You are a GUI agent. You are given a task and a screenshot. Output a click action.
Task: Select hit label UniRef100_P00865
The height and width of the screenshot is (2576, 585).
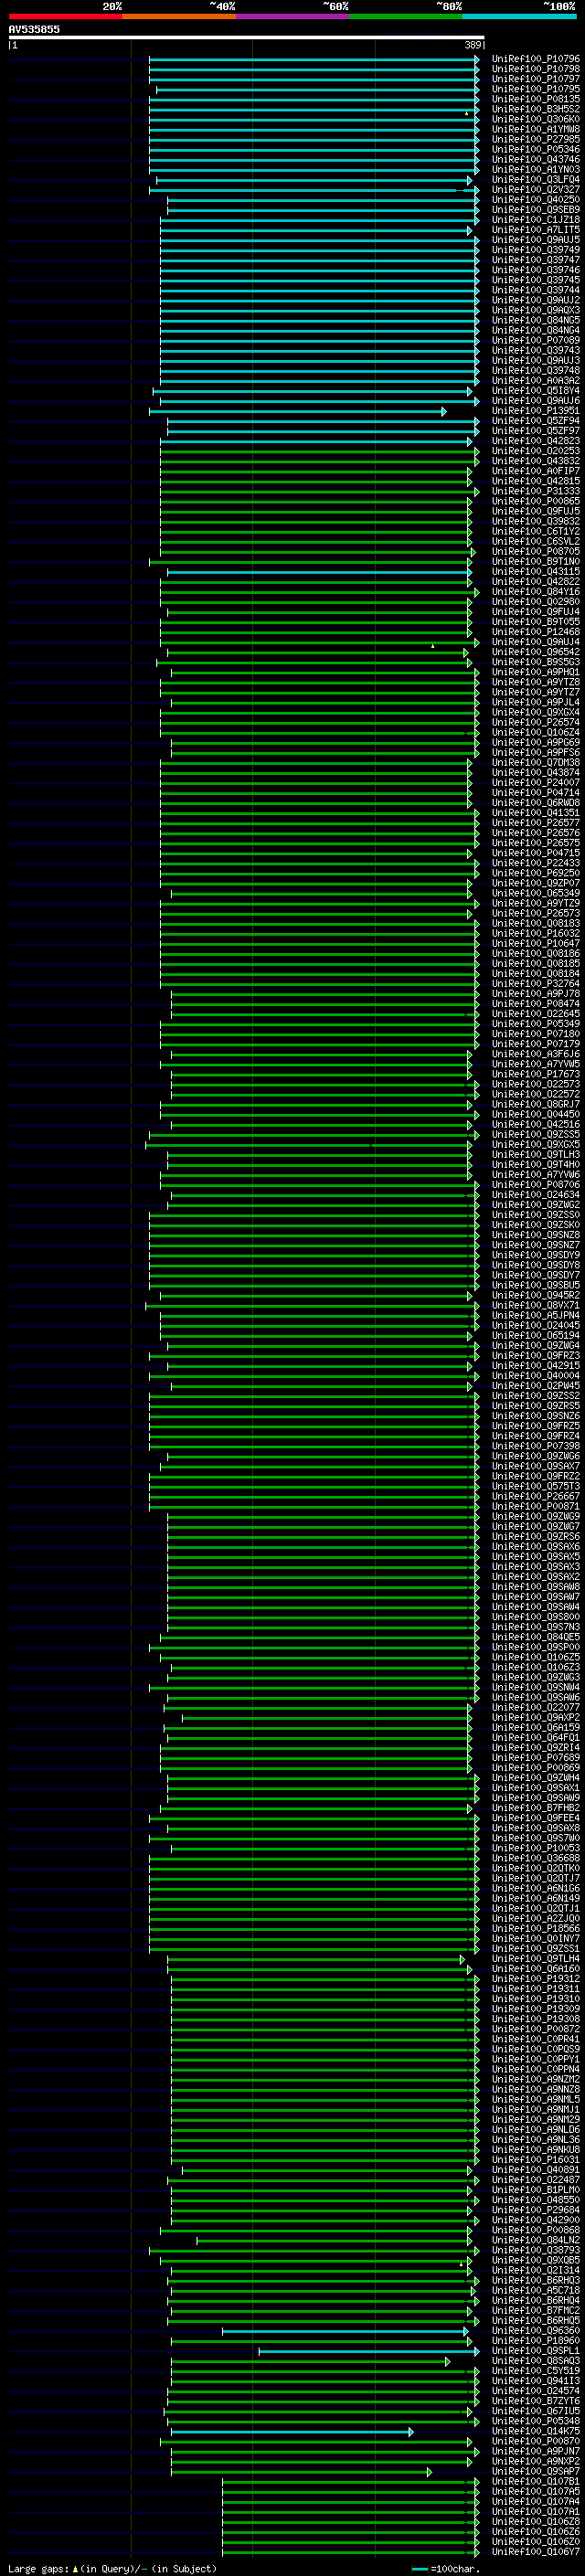pos(536,501)
